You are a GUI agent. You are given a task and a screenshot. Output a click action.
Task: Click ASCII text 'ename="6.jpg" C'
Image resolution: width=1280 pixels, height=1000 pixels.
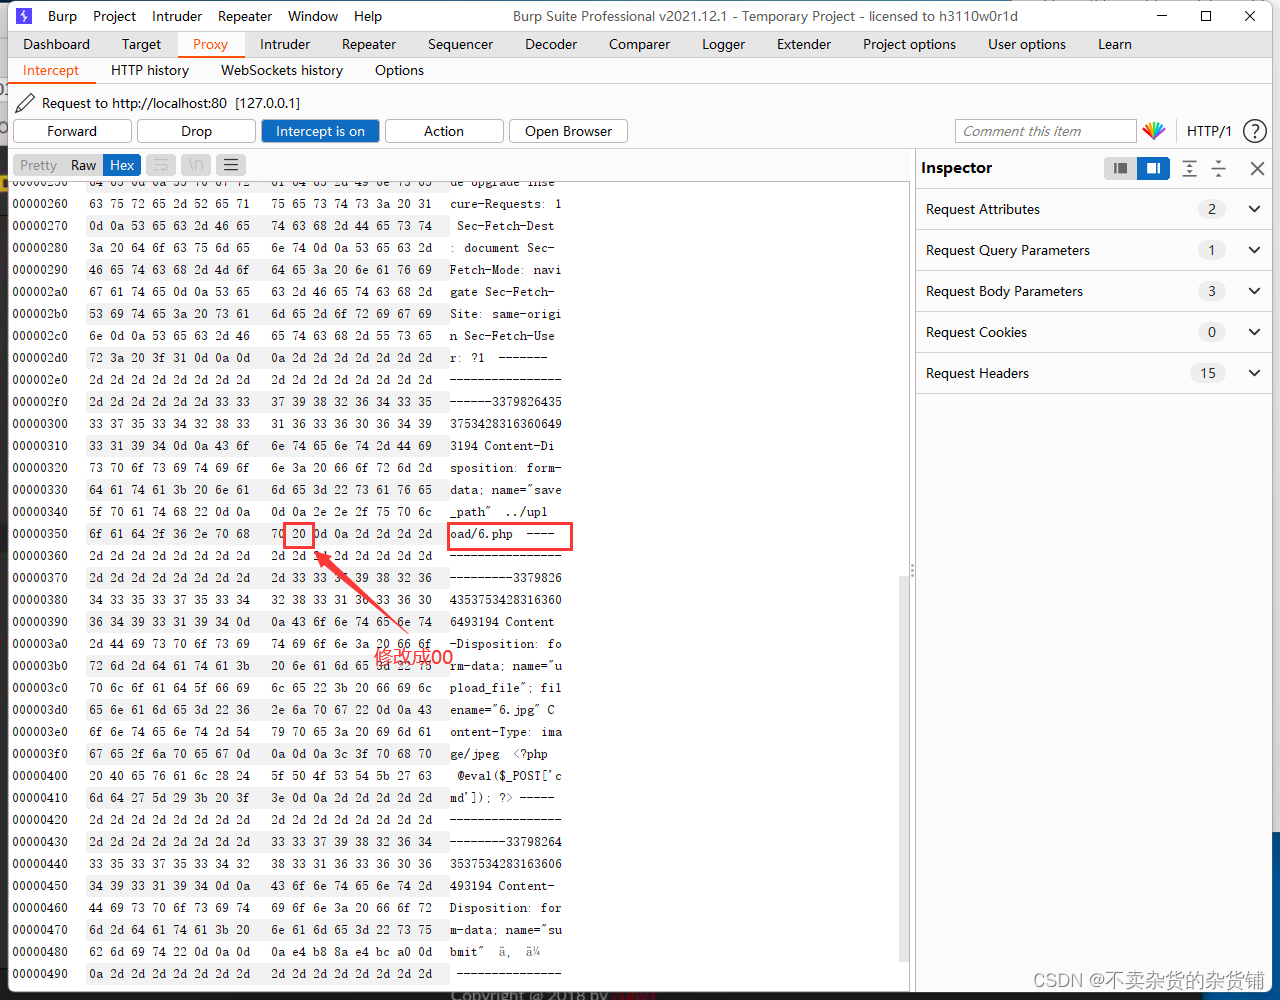(502, 710)
